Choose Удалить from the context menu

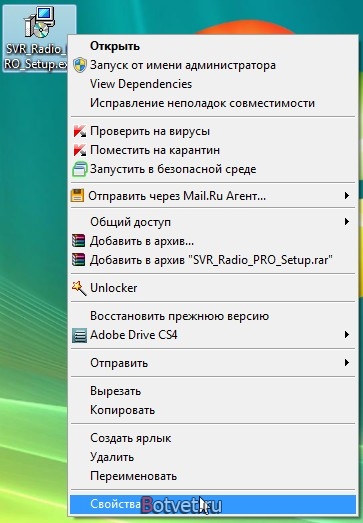[213, 457]
